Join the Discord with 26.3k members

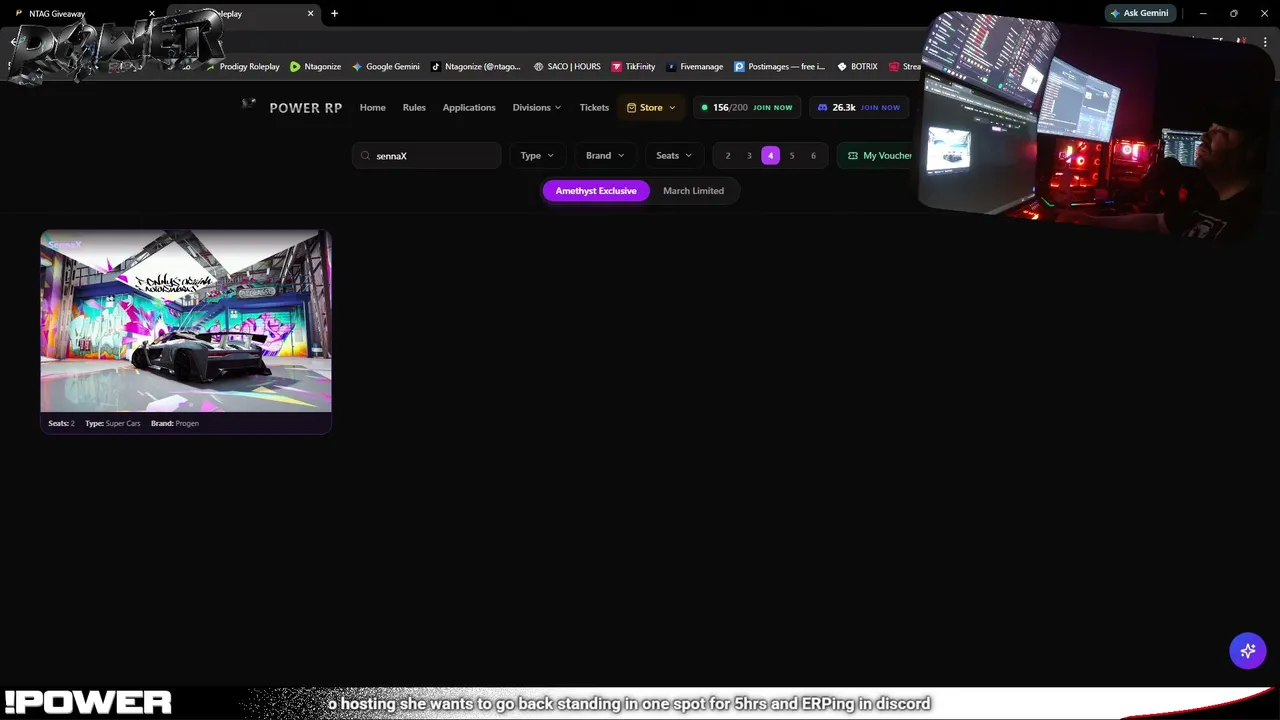859,108
